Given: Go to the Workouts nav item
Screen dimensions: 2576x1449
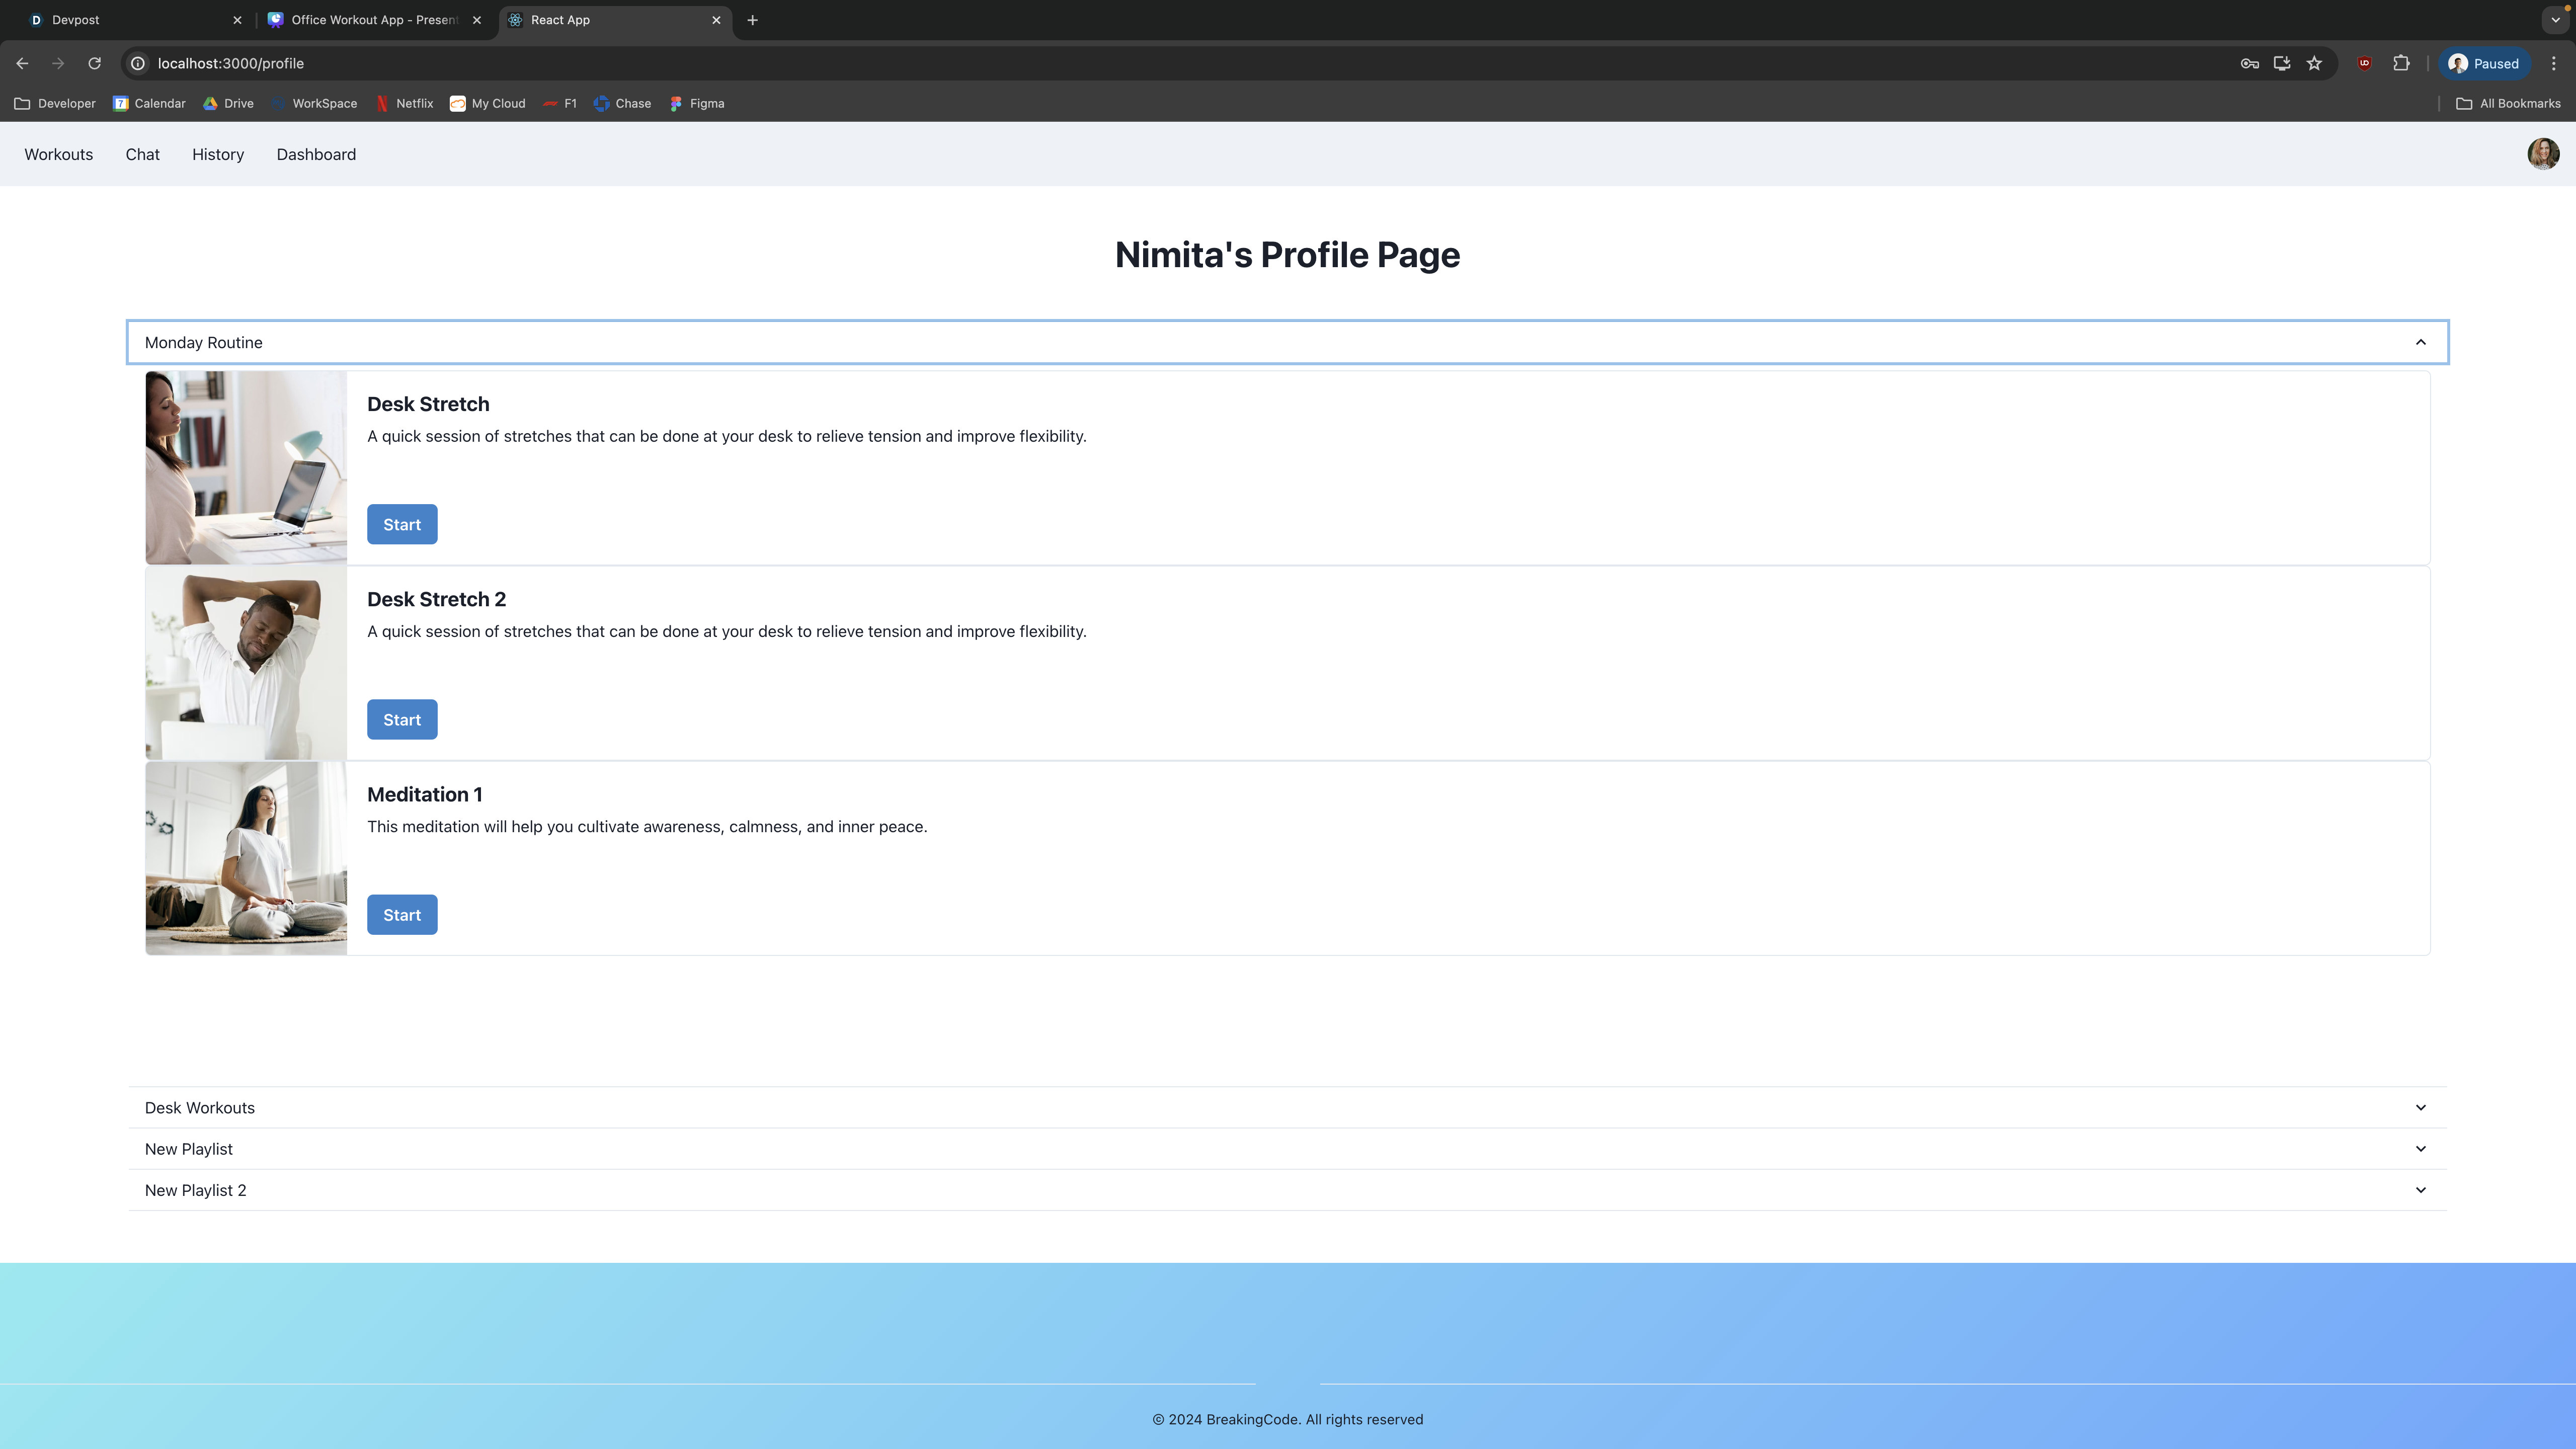Looking at the screenshot, I should [x=59, y=154].
